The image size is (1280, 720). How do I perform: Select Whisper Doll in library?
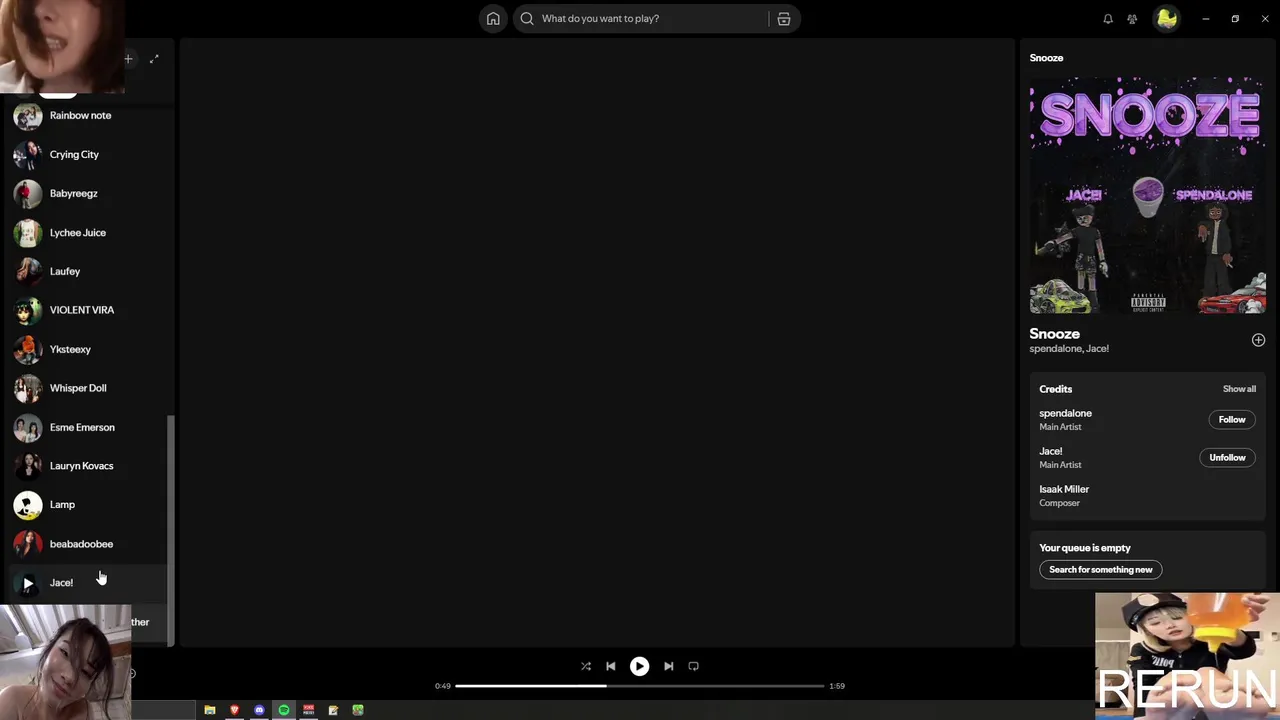[88, 388]
